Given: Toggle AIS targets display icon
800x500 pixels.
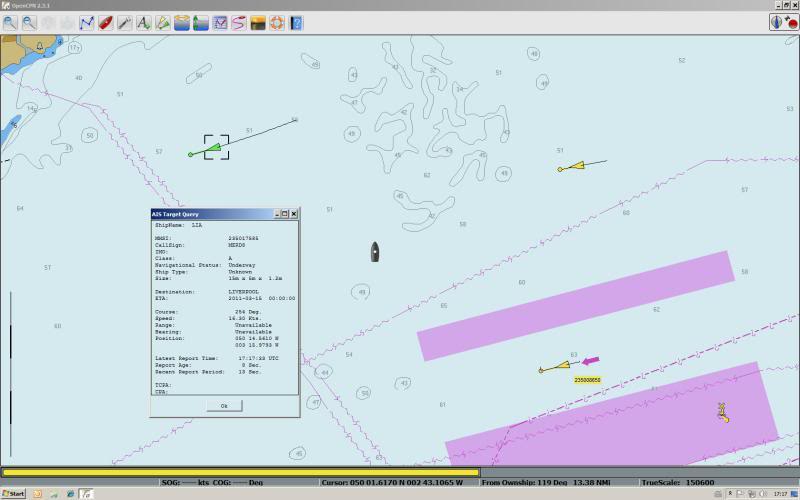Looking at the screenshot, I should pos(162,22).
